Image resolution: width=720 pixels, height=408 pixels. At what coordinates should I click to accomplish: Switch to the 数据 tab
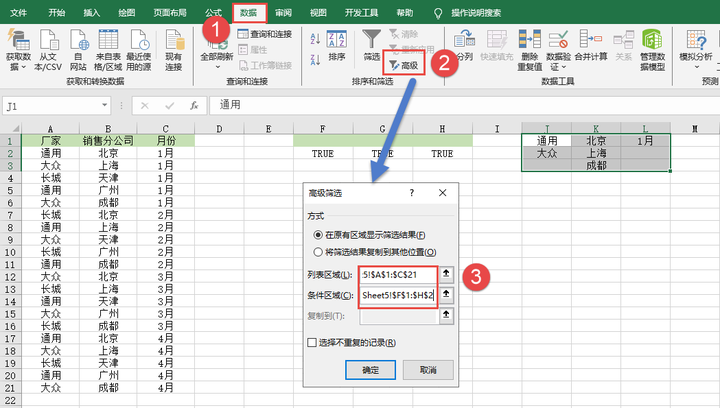(x=248, y=13)
